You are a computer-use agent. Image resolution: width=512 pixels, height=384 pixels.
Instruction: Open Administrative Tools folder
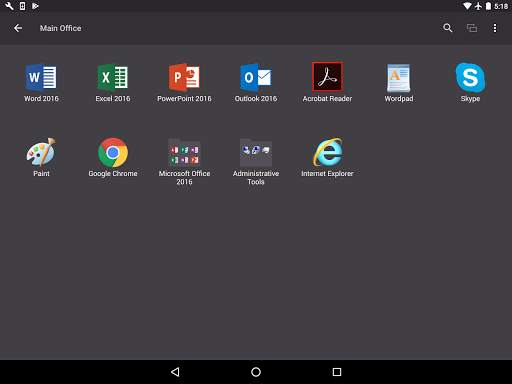tap(256, 153)
